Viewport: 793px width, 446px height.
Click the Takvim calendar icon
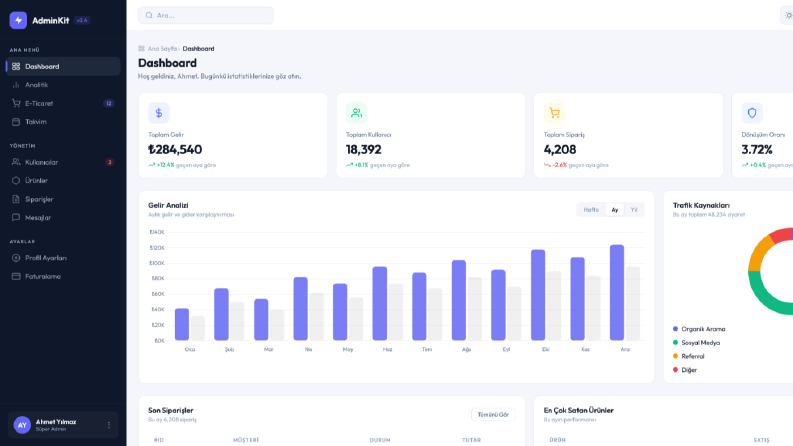click(16, 122)
